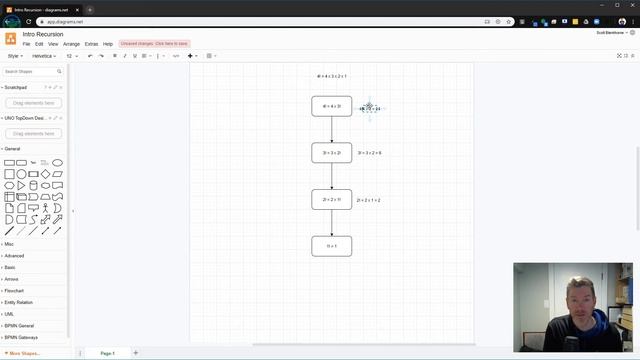
Task: Select the 4! = 4 x 3! box
Action: tap(331, 106)
